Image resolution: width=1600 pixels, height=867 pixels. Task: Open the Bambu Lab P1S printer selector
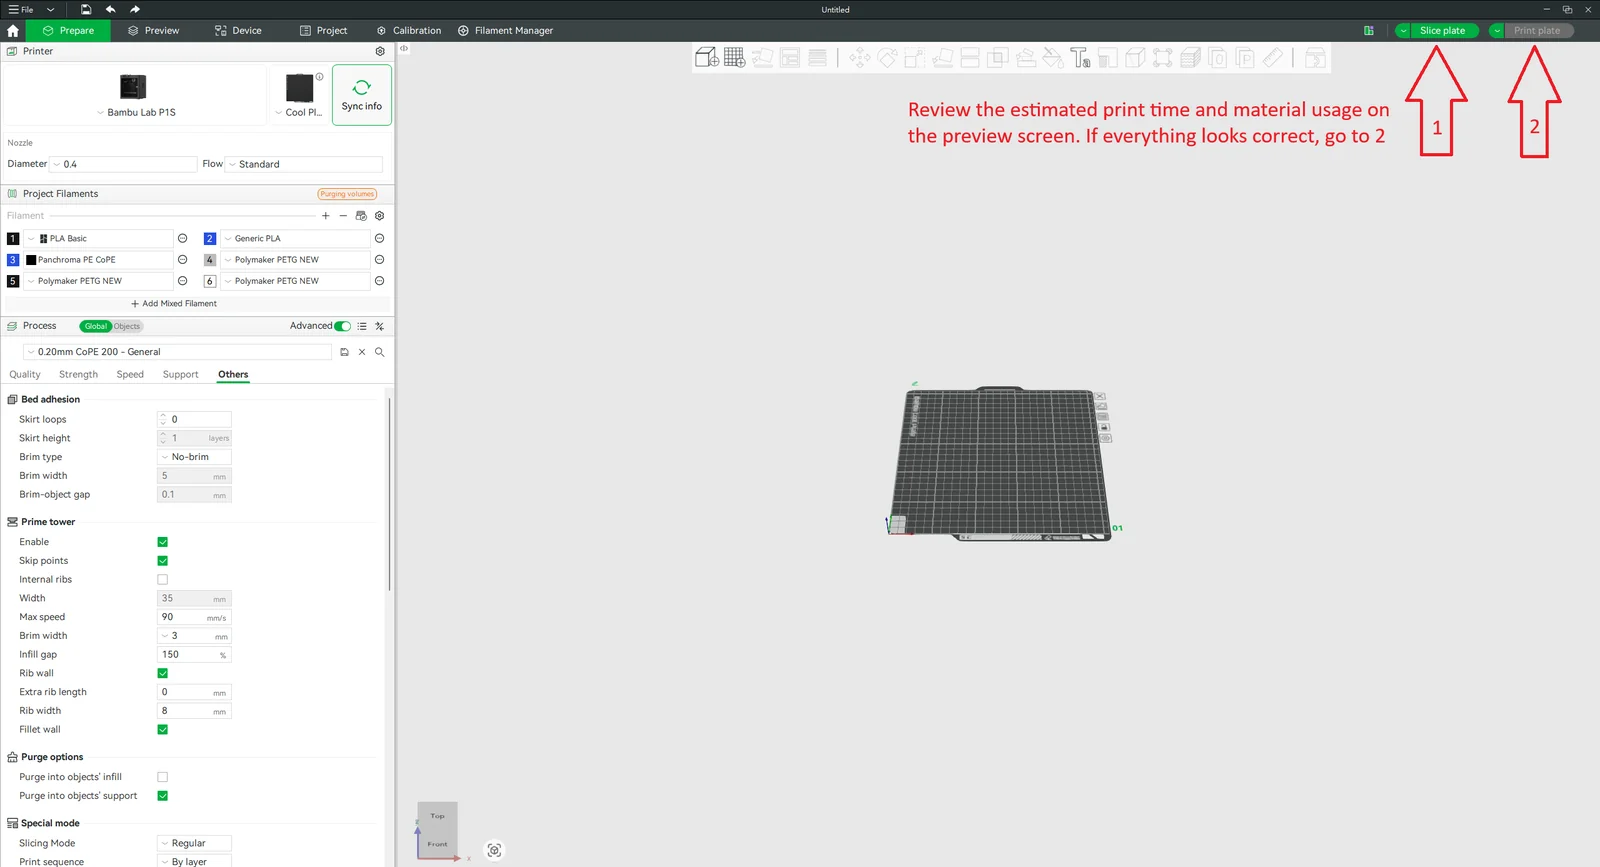[135, 95]
